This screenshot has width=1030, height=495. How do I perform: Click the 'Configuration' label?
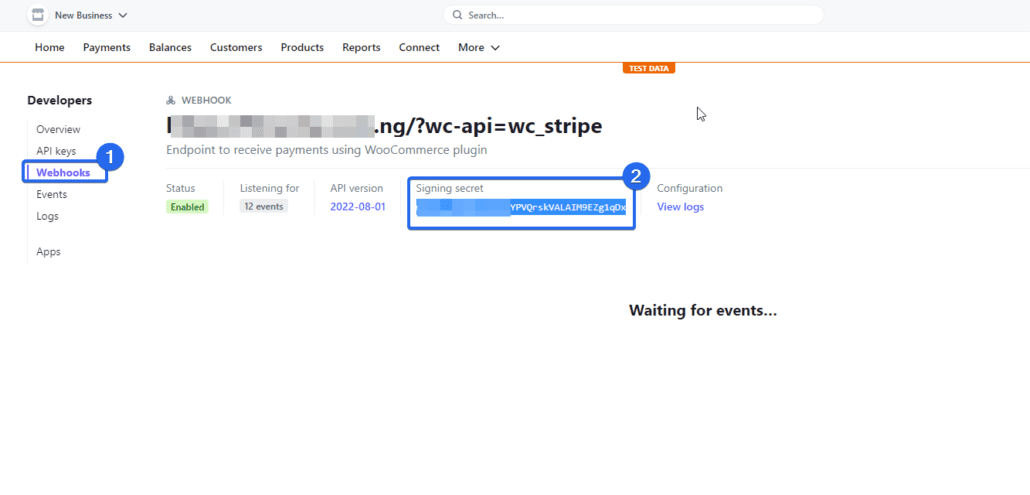[x=690, y=188]
